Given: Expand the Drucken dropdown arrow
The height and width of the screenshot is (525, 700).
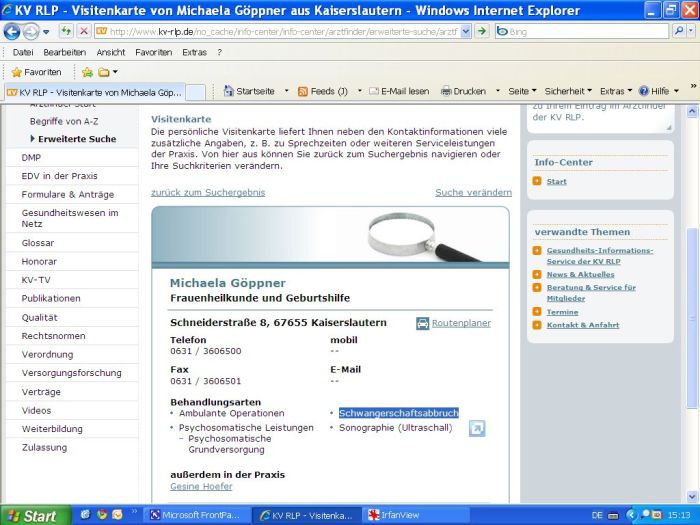Looking at the screenshot, I should click(497, 92).
